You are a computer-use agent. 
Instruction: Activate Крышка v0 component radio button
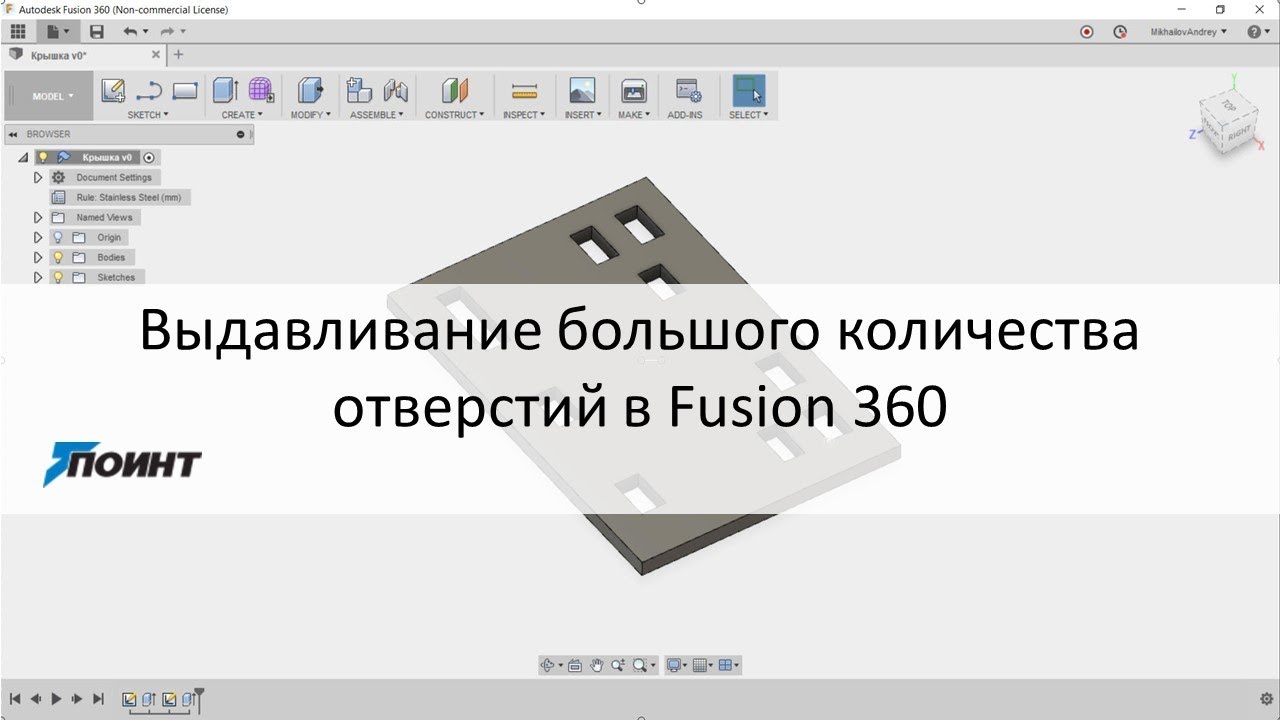click(149, 157)
